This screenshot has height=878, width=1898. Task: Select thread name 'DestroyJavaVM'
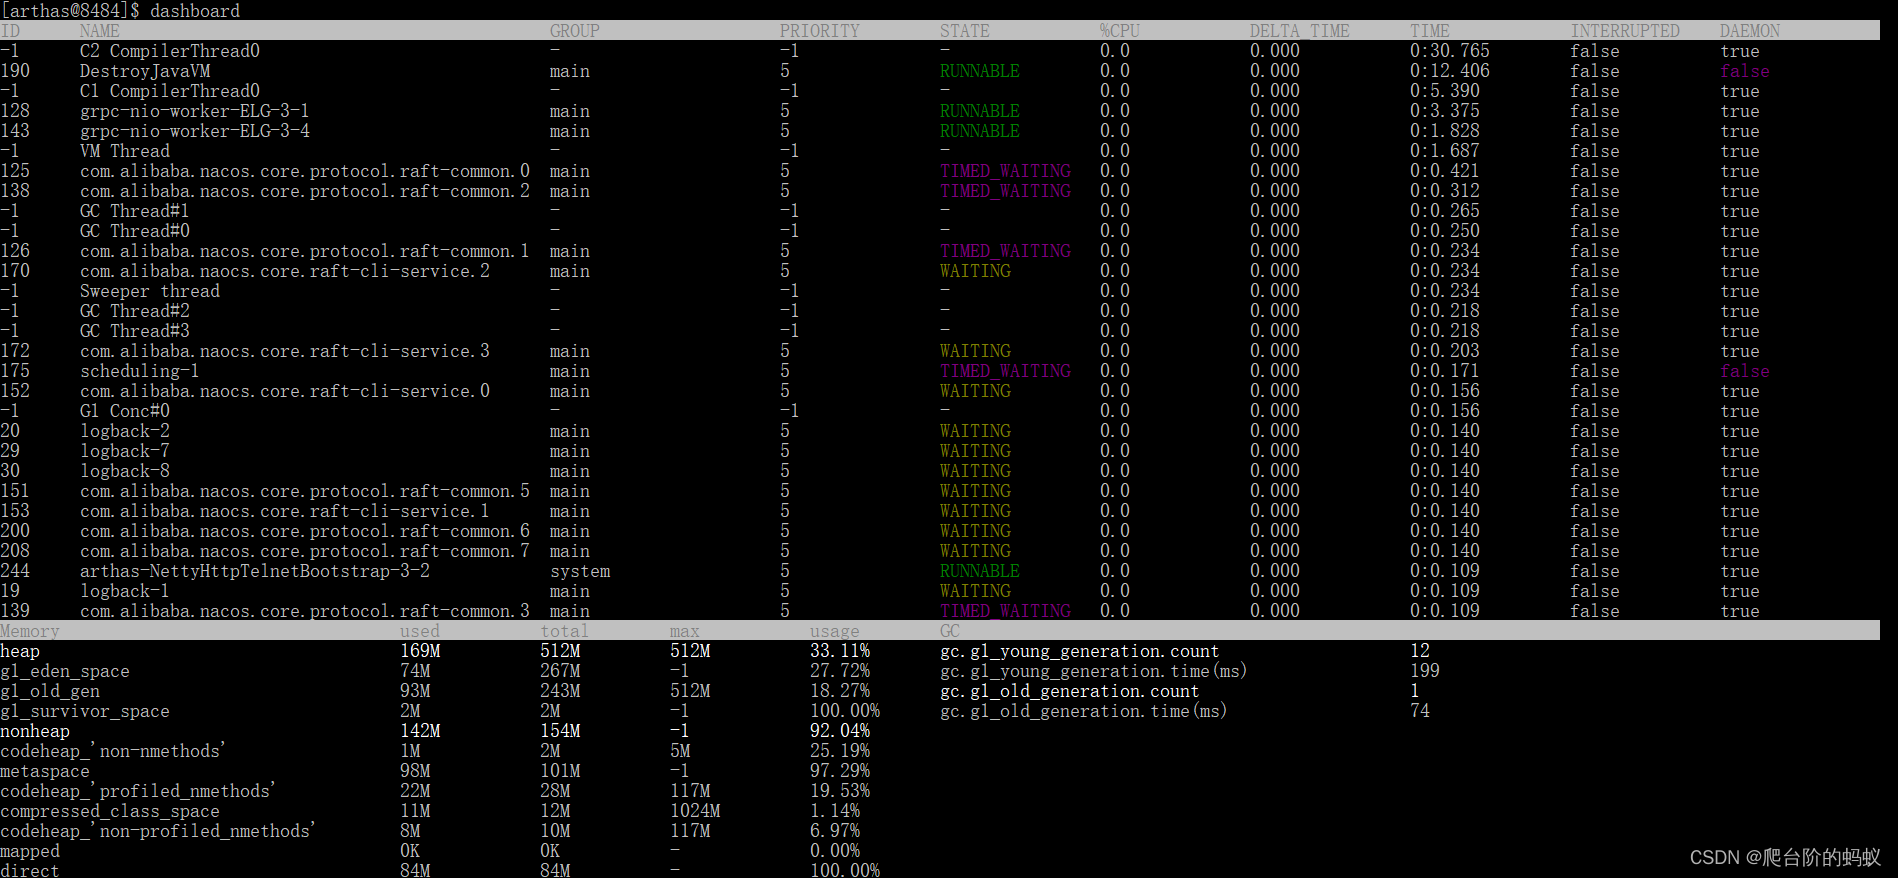[x=145, y=71]
